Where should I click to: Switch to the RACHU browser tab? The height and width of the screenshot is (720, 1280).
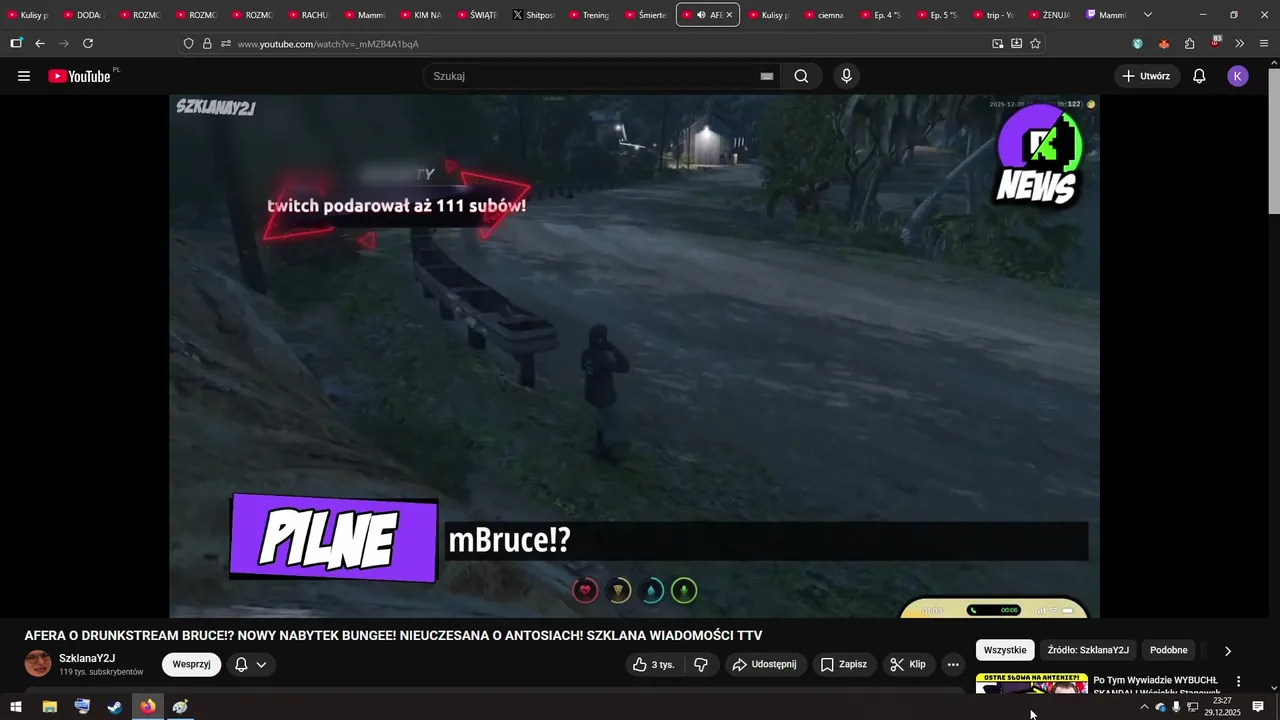pos(309,15)
